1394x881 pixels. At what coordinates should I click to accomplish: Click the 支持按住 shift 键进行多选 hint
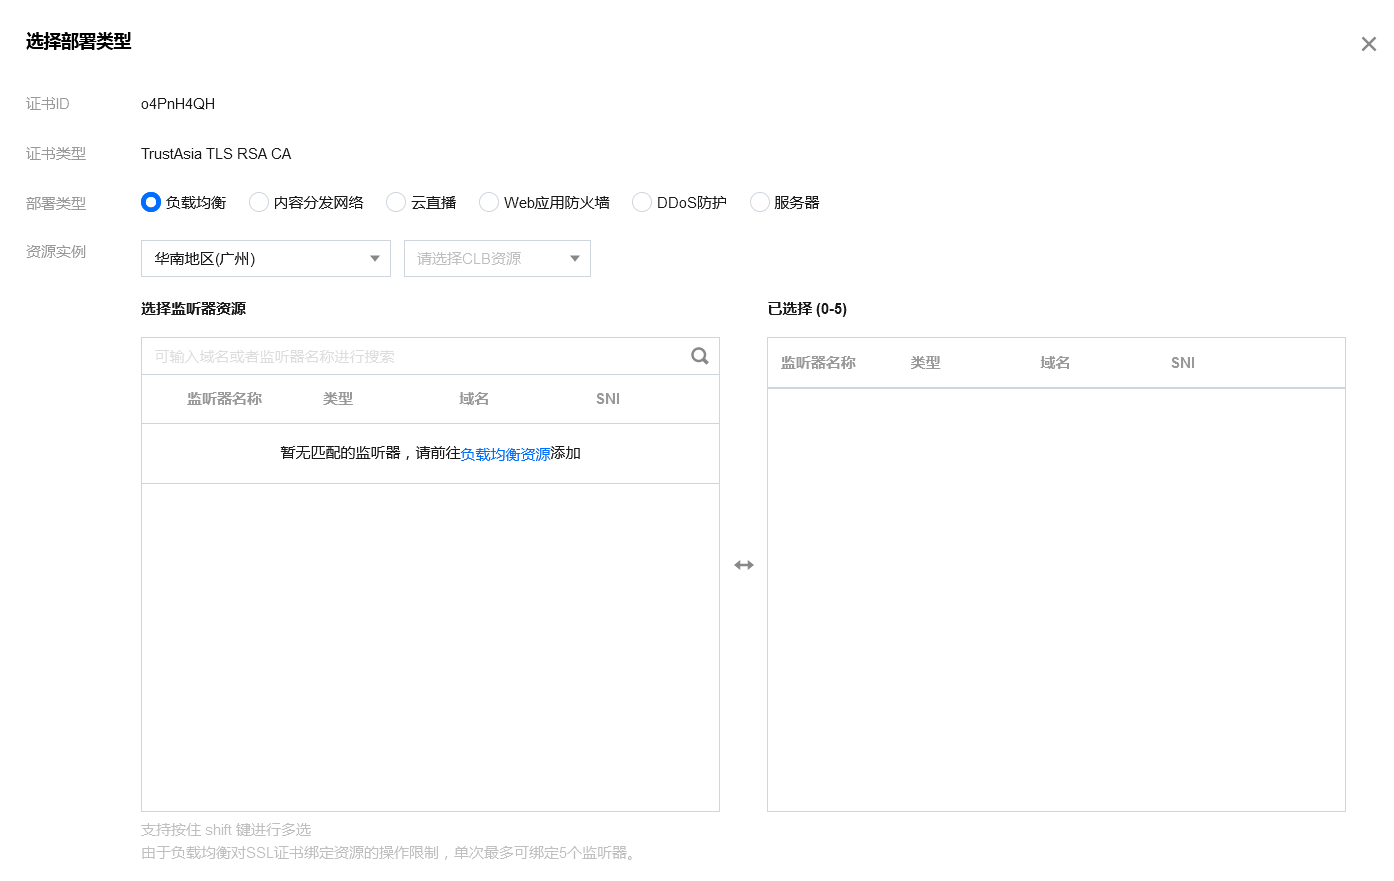226,830
